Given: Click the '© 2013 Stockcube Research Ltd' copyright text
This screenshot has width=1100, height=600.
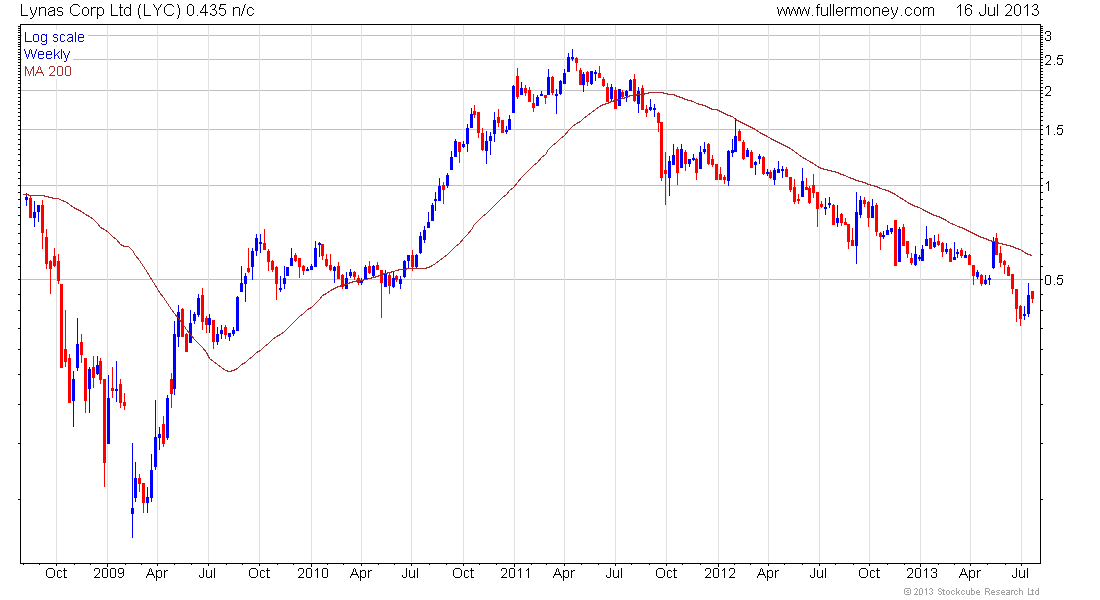Looking at the screenshot, I should (x=971, y=592).
